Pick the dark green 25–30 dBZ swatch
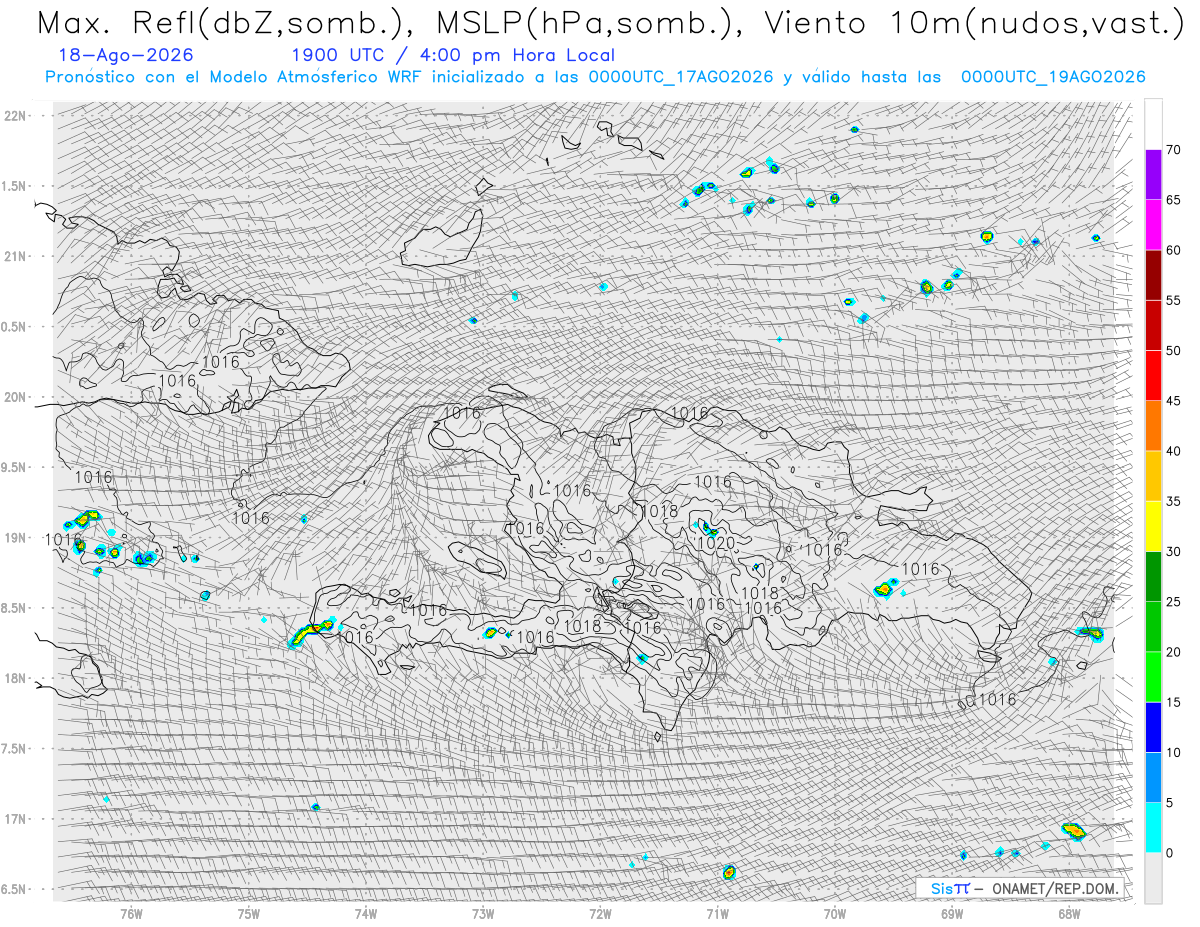Screen dimensions: 1200x927 coord(1153,577)
